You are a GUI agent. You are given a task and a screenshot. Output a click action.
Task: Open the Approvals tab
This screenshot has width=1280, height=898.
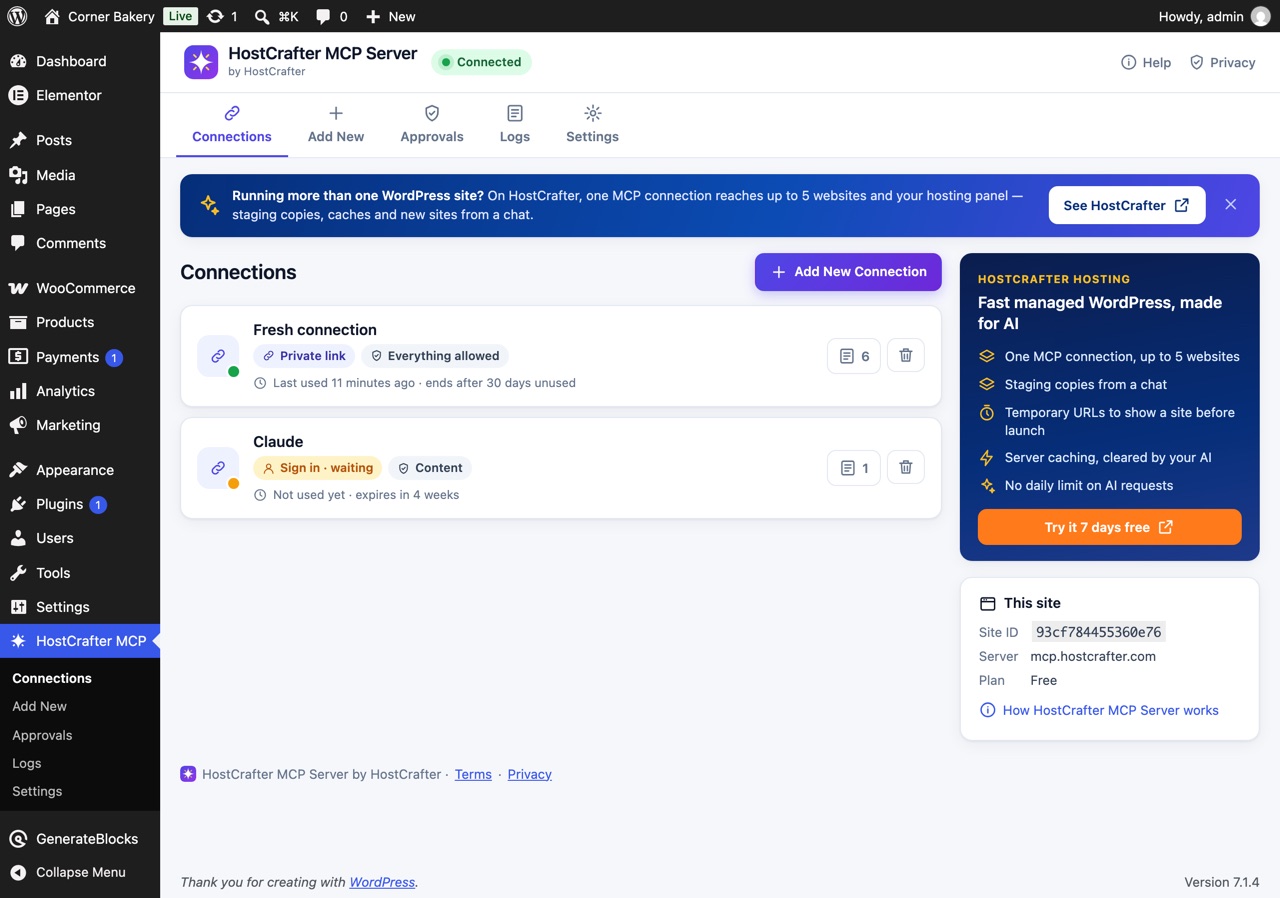tap(432, 125)
